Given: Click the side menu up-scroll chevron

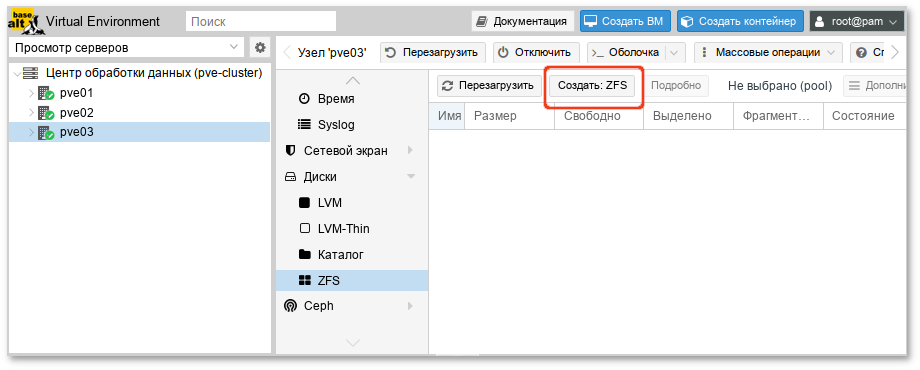Looking at the screenshot, I should (353, 80).
